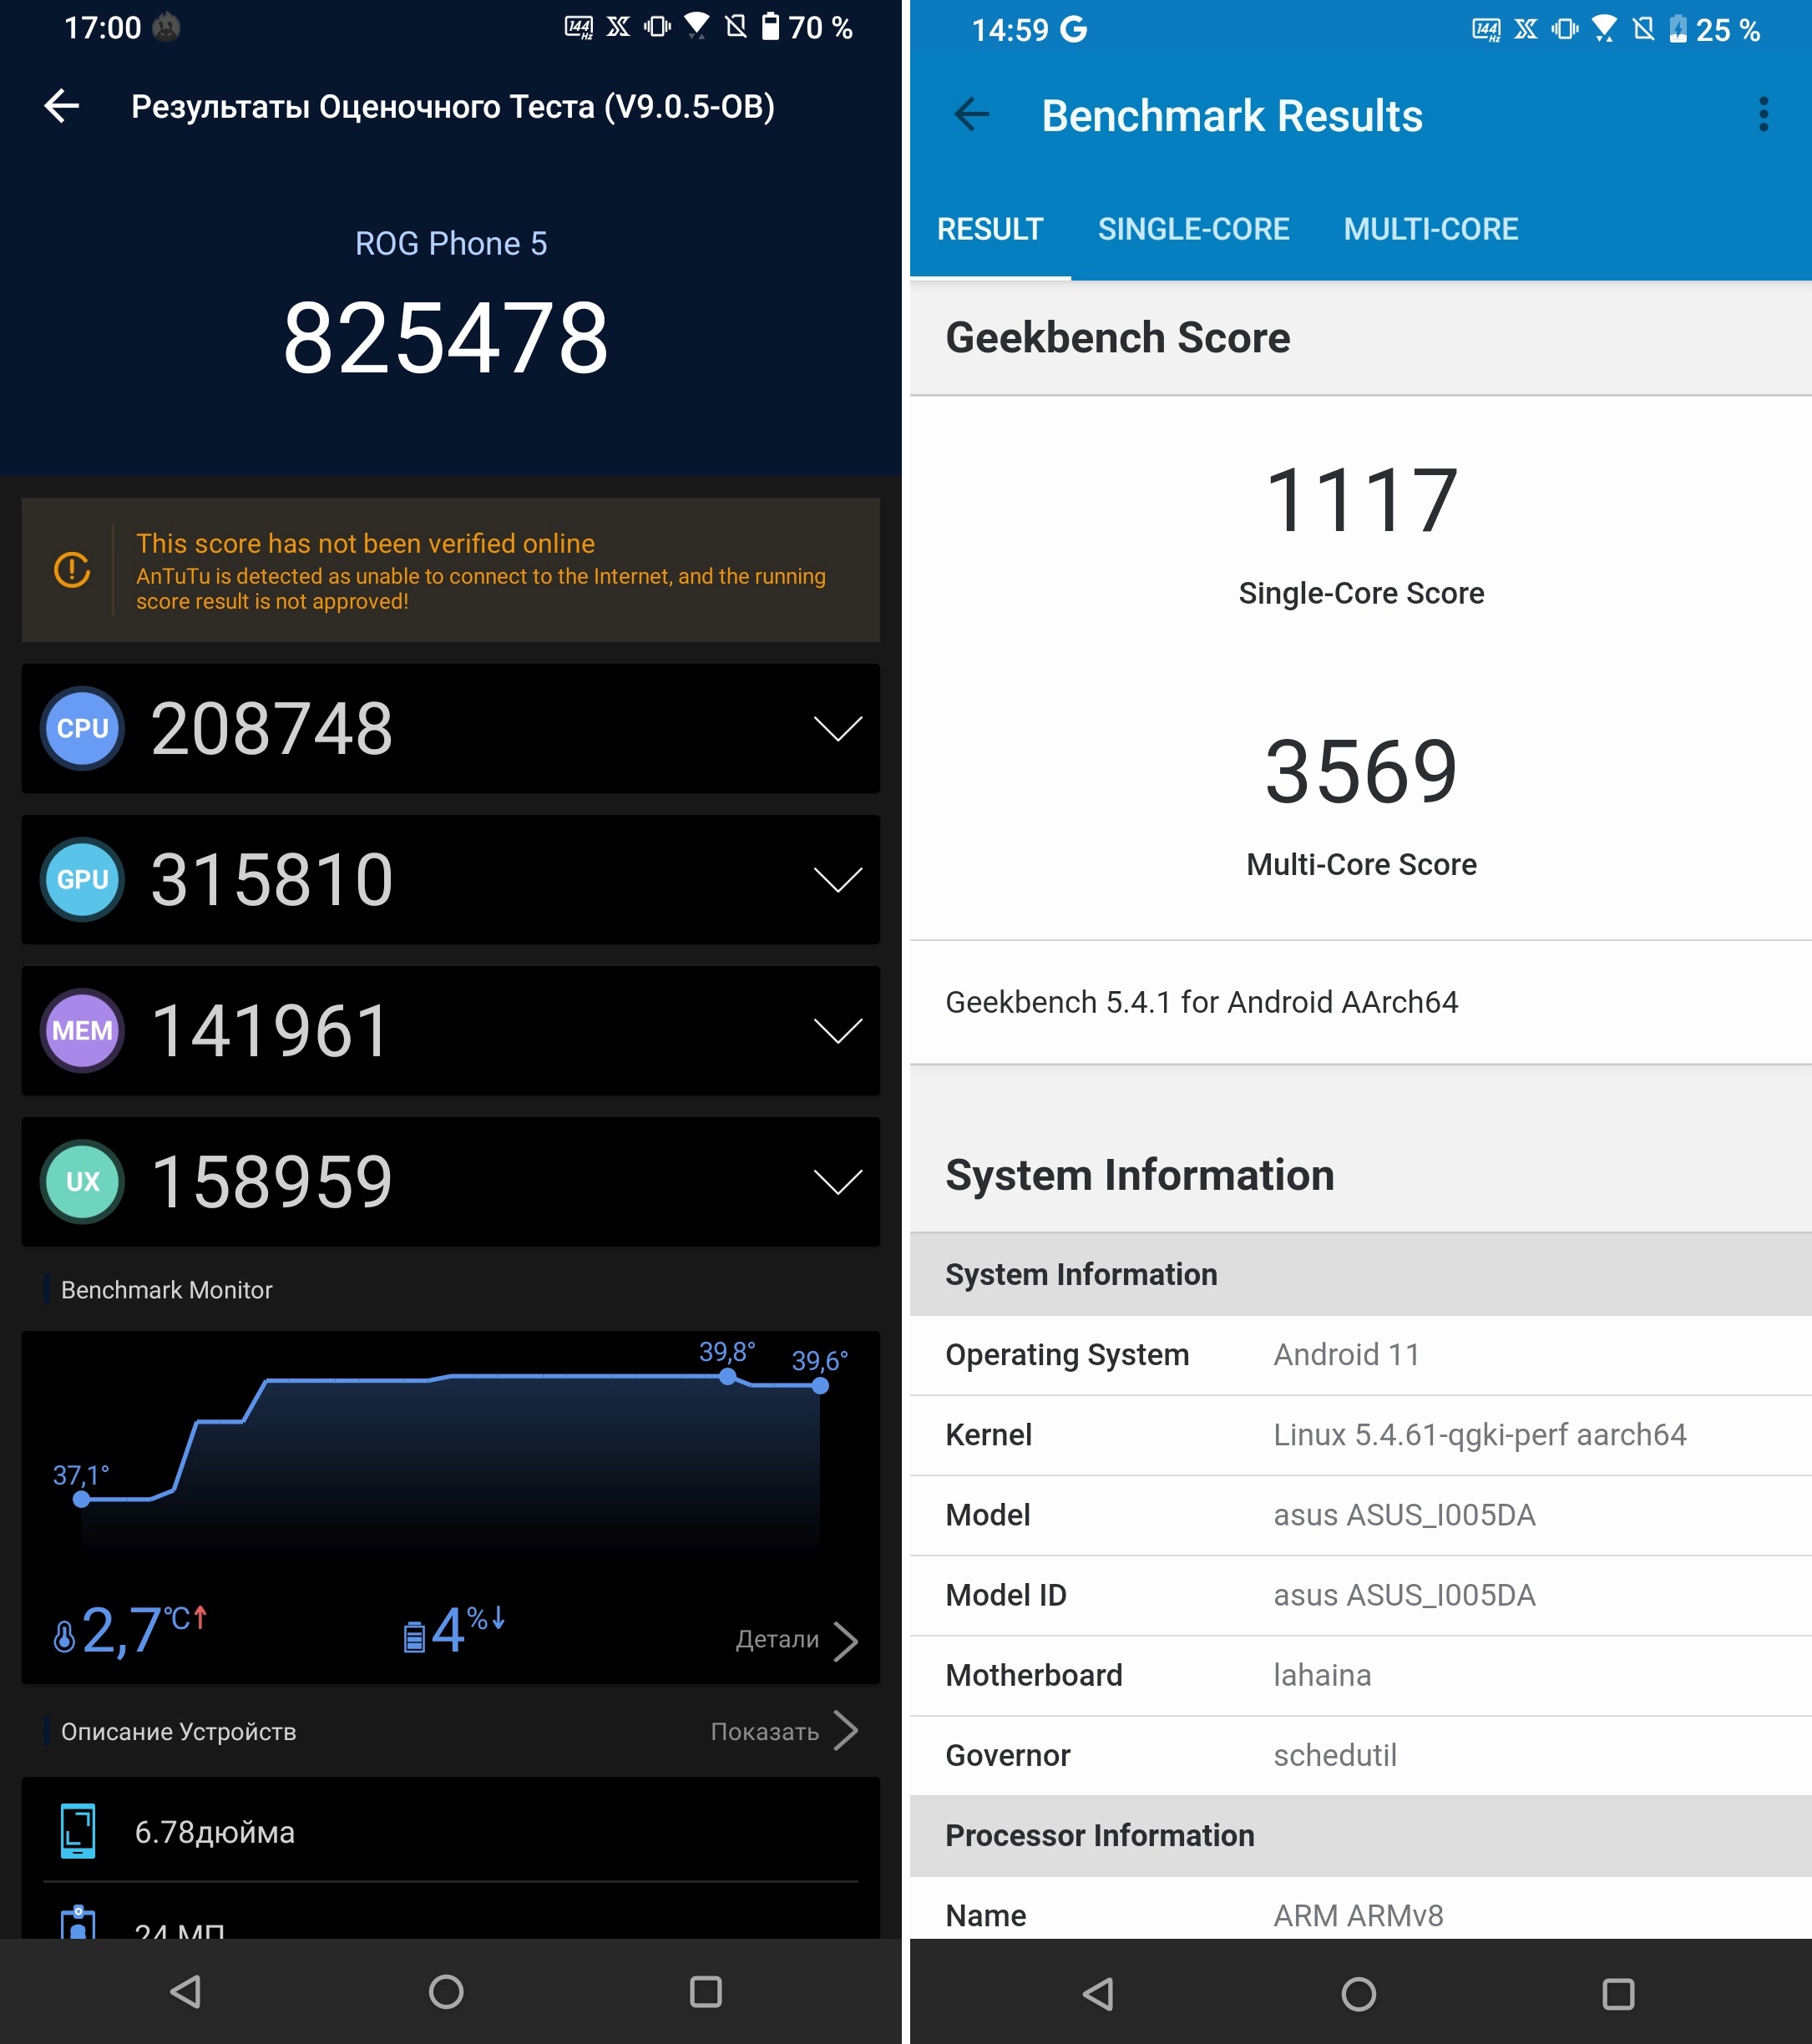Tap the Motherboard lahaina row
Viewport: 1812px width, 2044px height.
point(1361,1675)
